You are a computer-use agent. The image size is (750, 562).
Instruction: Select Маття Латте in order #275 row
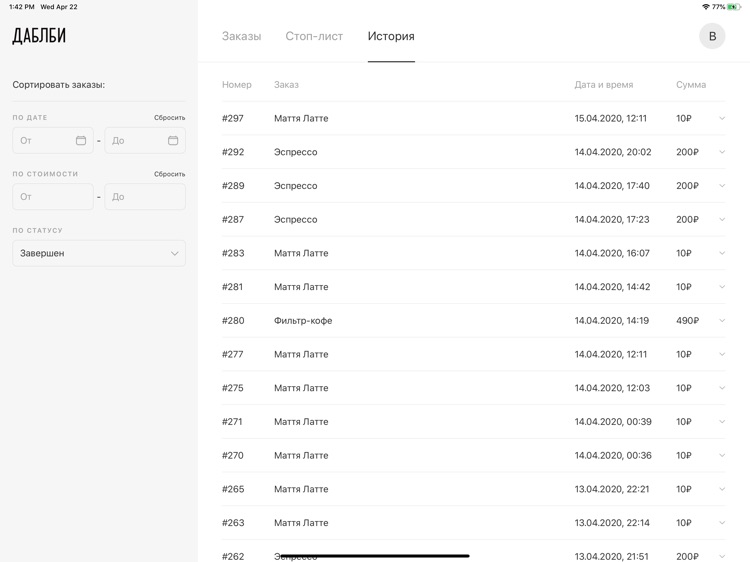point(301,388)
